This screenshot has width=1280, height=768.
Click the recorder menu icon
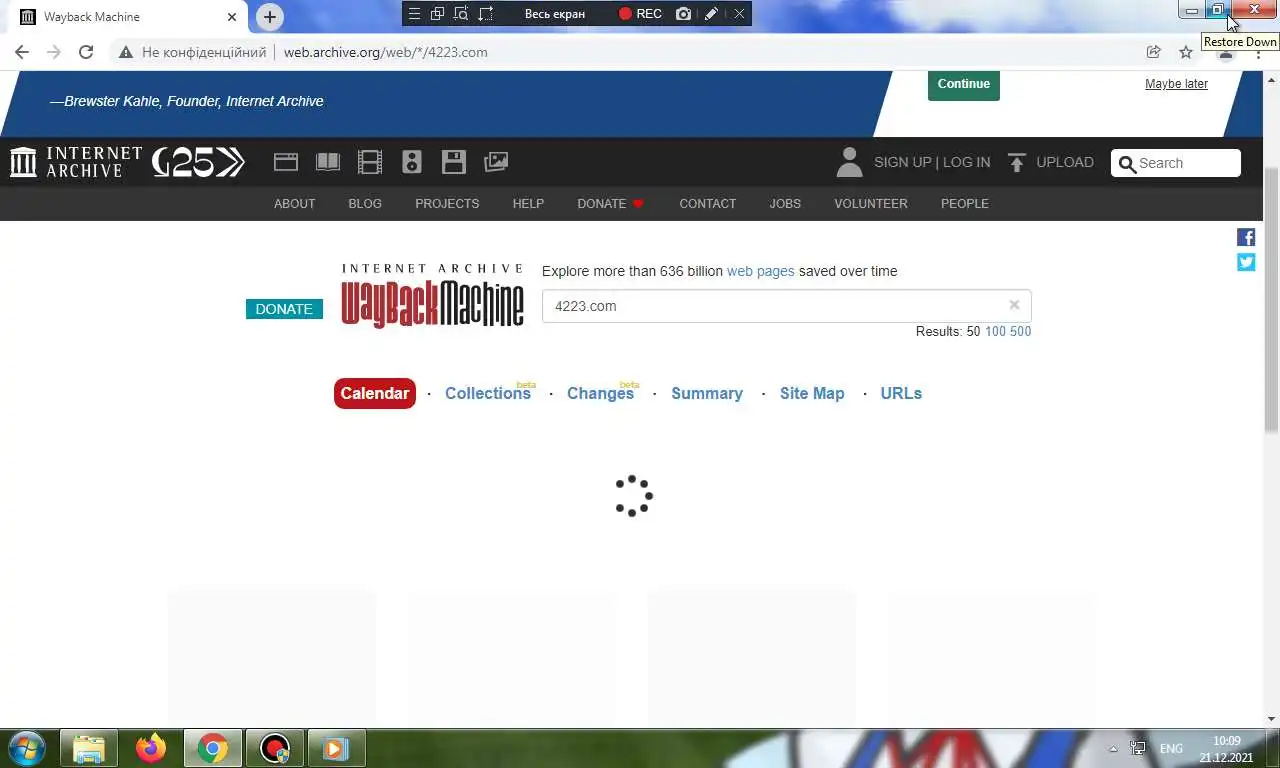click(414, 14)
